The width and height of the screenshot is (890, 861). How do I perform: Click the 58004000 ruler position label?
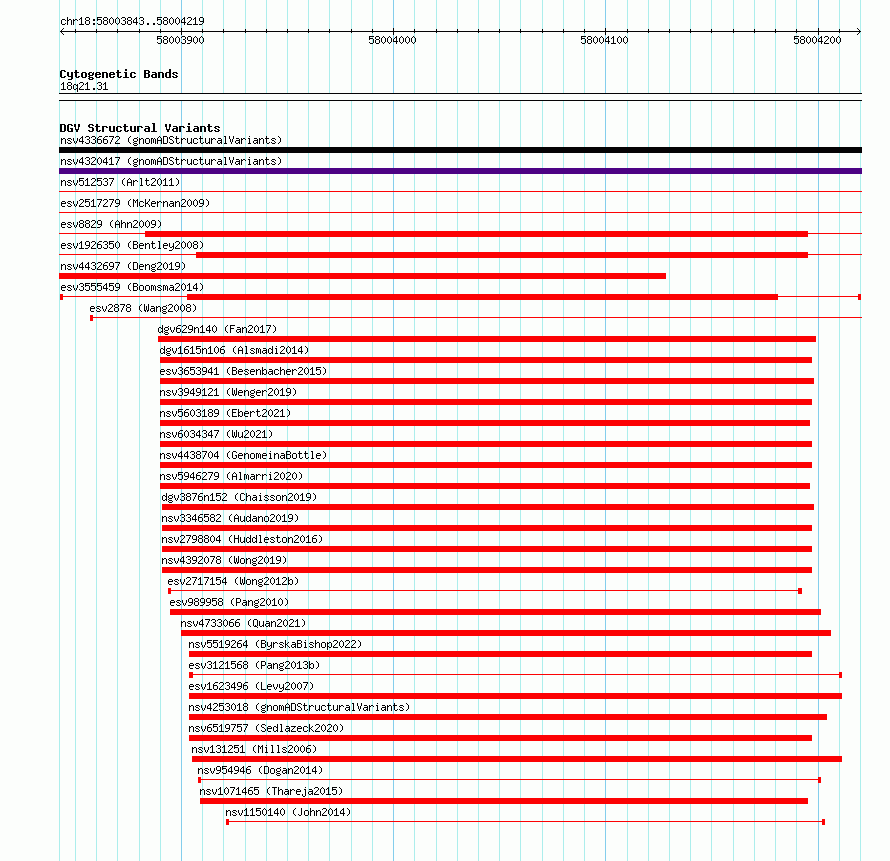pyautogui.click(x=392, y=40)
